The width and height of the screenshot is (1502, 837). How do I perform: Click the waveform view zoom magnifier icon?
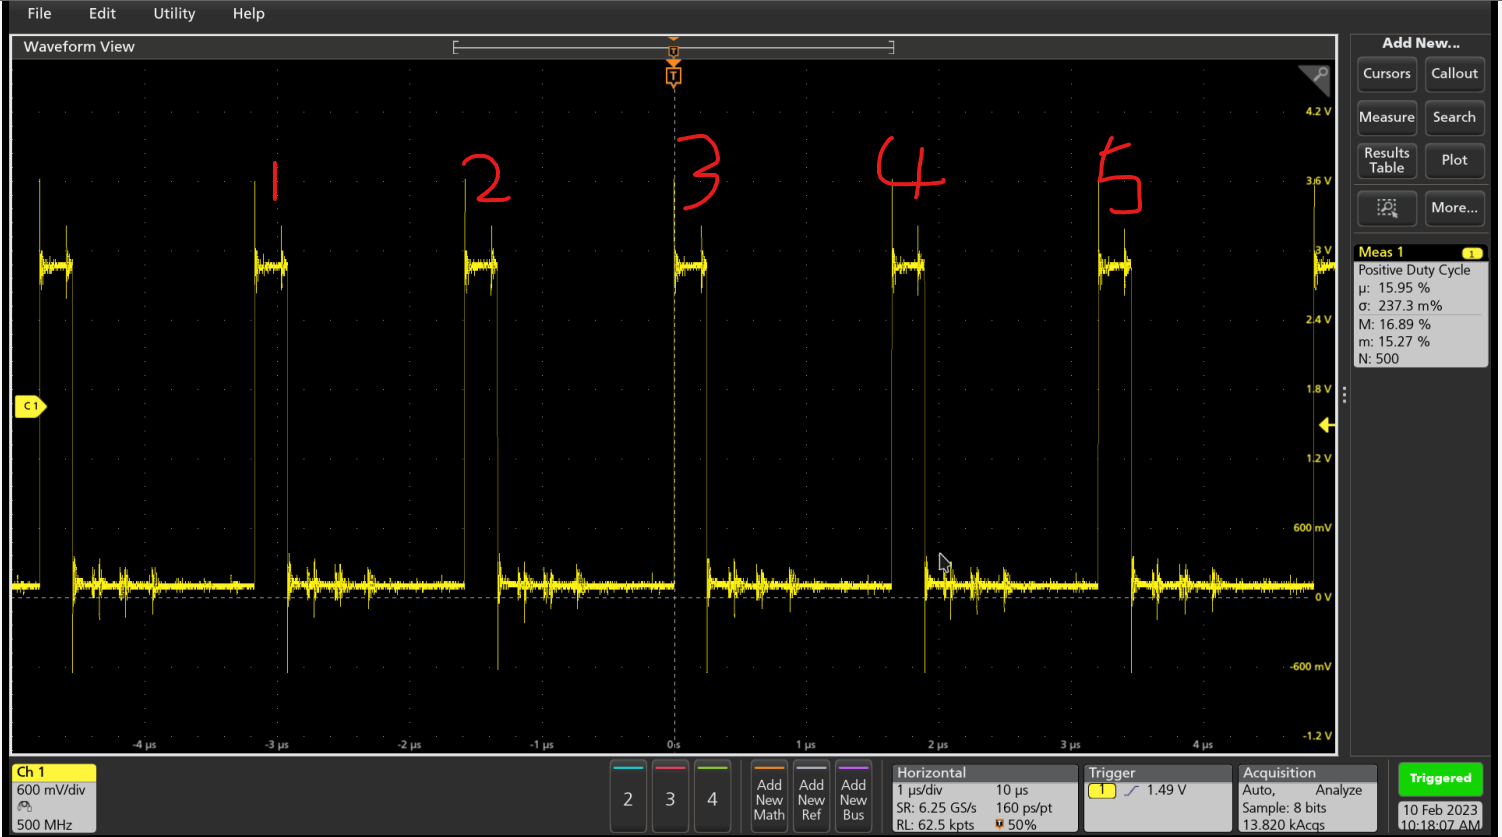(1315, 79)
